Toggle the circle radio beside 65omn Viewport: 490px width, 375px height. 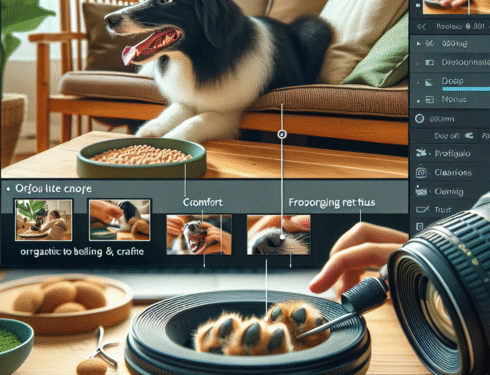click(x=419, y=119)
